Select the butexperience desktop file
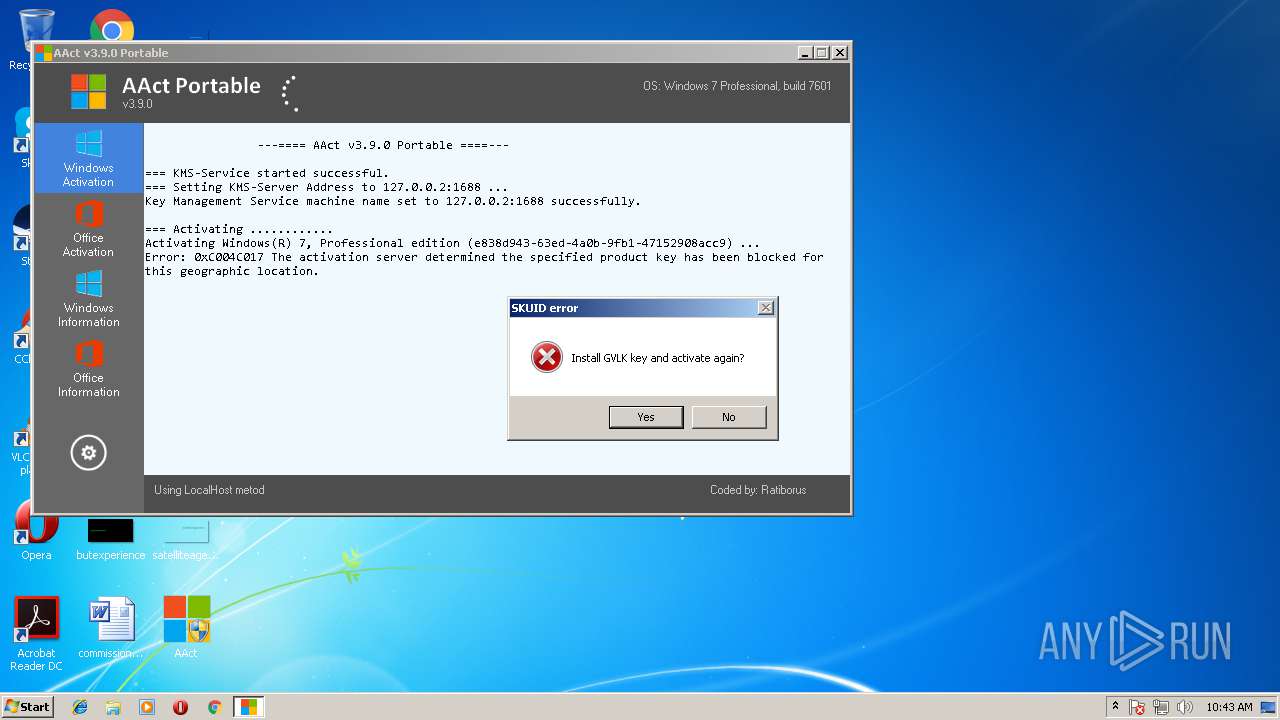This screenshot has height=720, width=1280. [110, 538]
